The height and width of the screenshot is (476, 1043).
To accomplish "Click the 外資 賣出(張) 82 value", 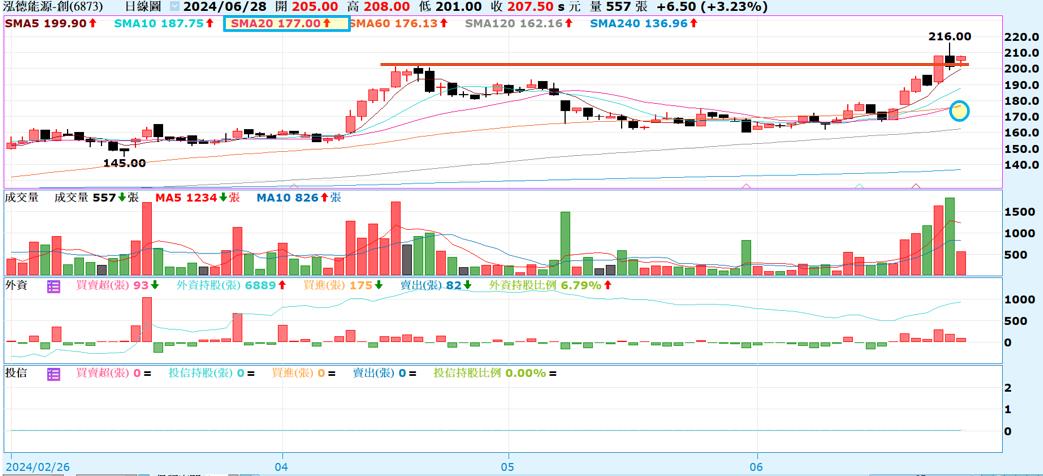I will [436, 285].
